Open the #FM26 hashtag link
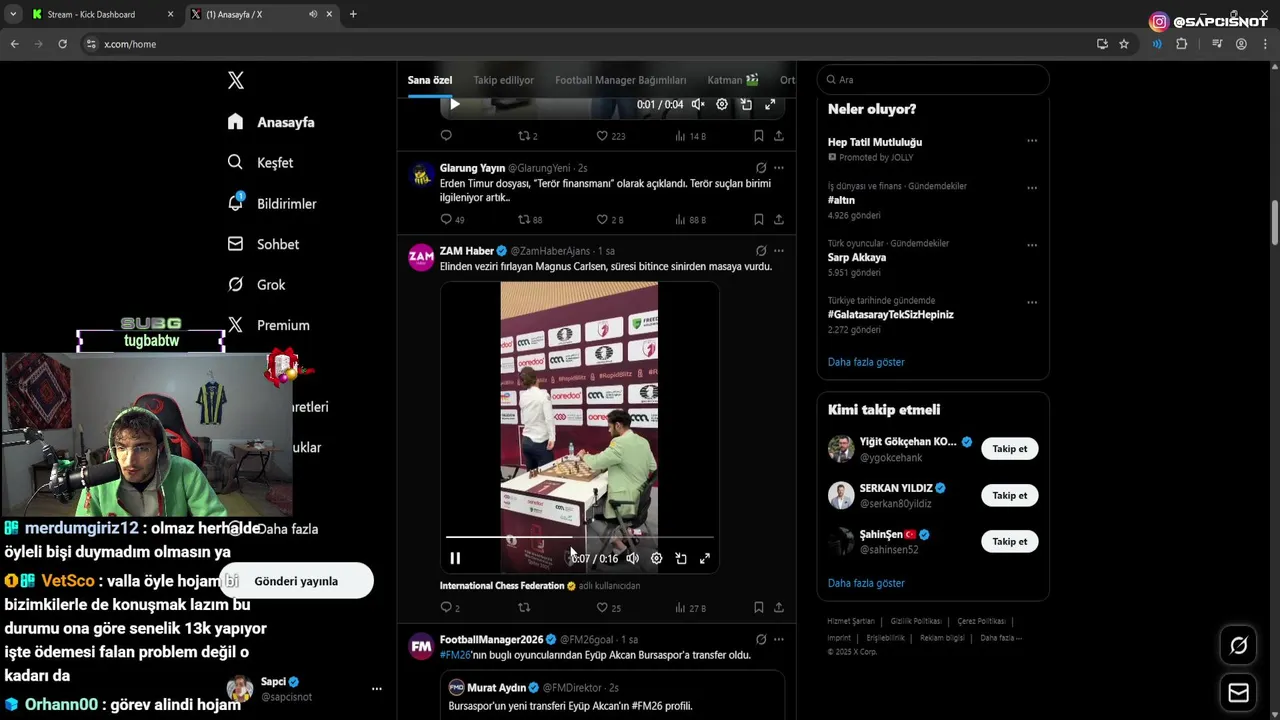This screenshot has width=1280, height=720. pos(455,655)
